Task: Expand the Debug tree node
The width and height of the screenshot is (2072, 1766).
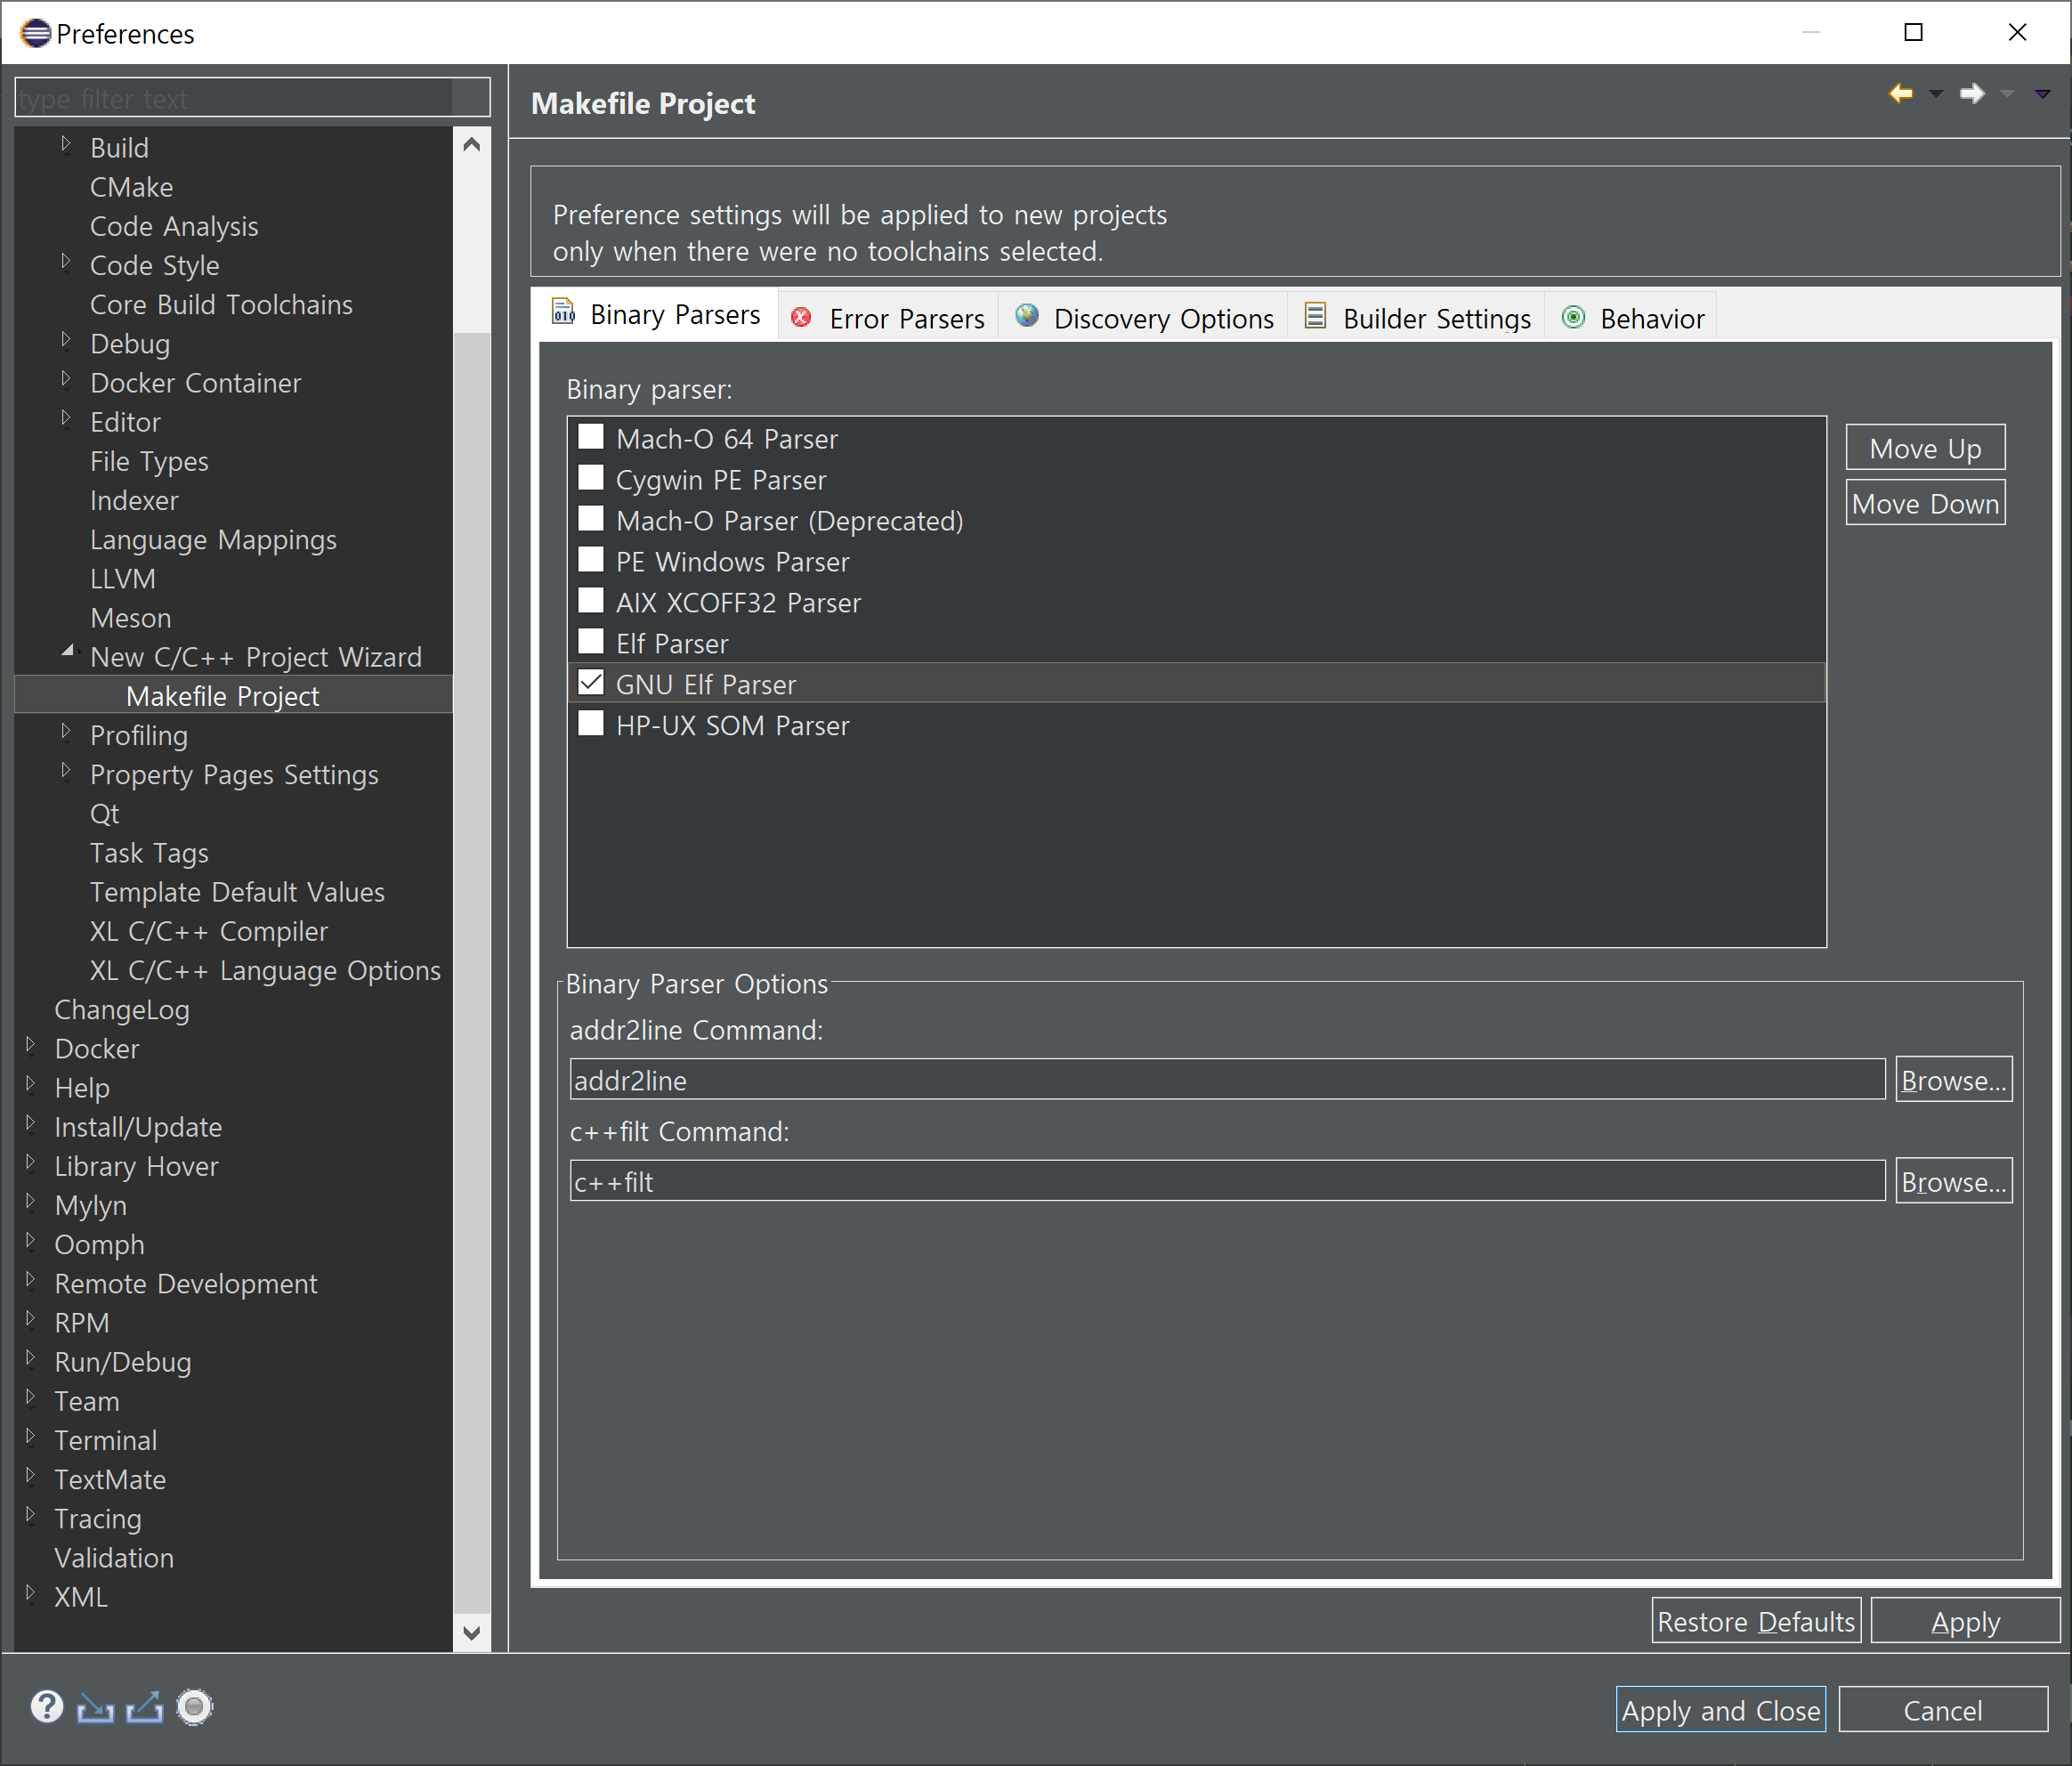Action: pyautogui.click(x=66, y=341)
